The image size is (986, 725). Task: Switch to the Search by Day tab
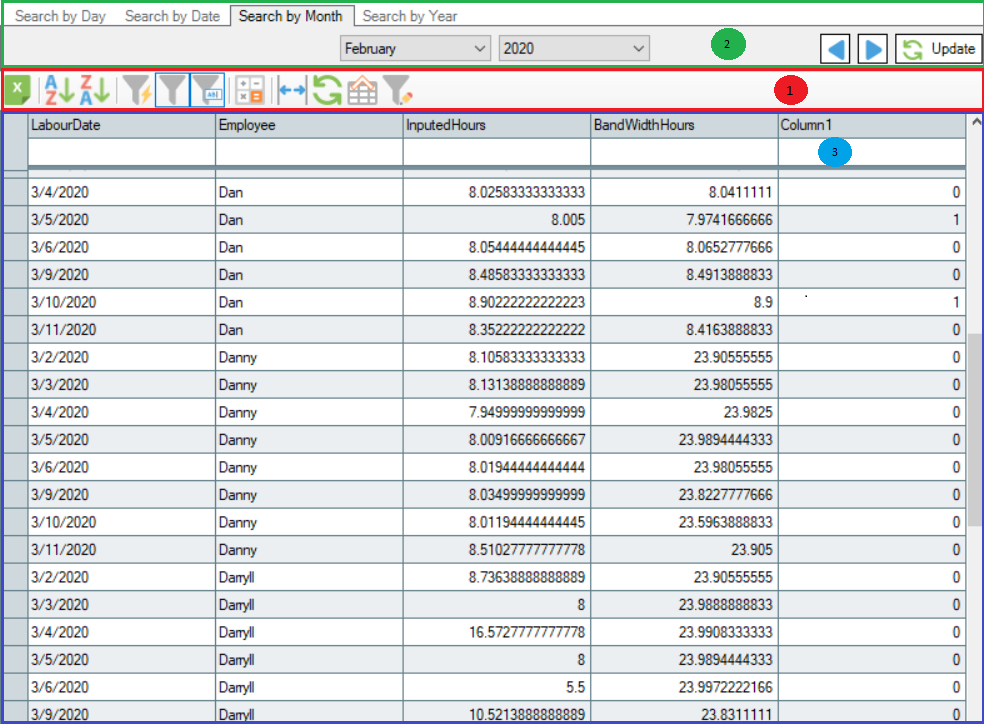59,15
